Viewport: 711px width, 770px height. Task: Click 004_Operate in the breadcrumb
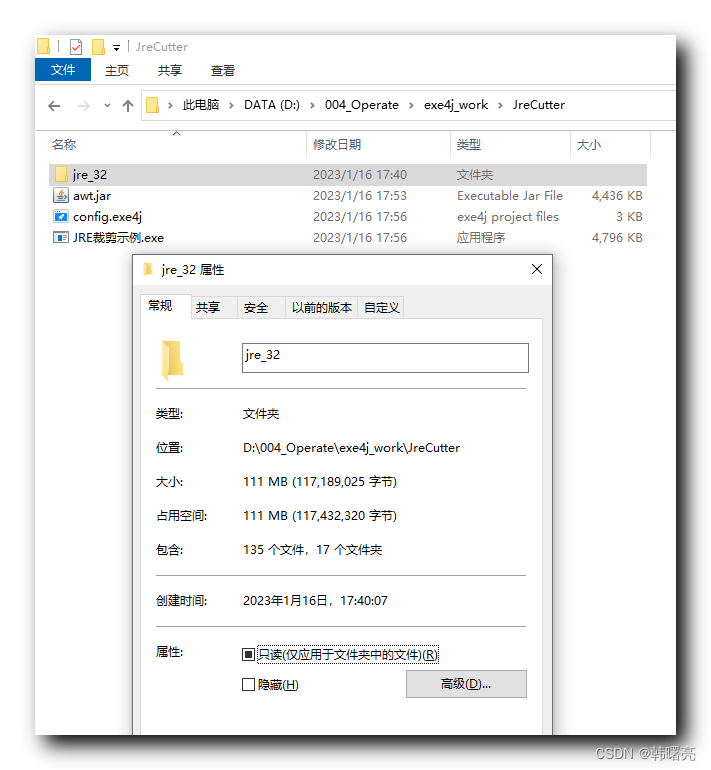(x=361, y=105)
